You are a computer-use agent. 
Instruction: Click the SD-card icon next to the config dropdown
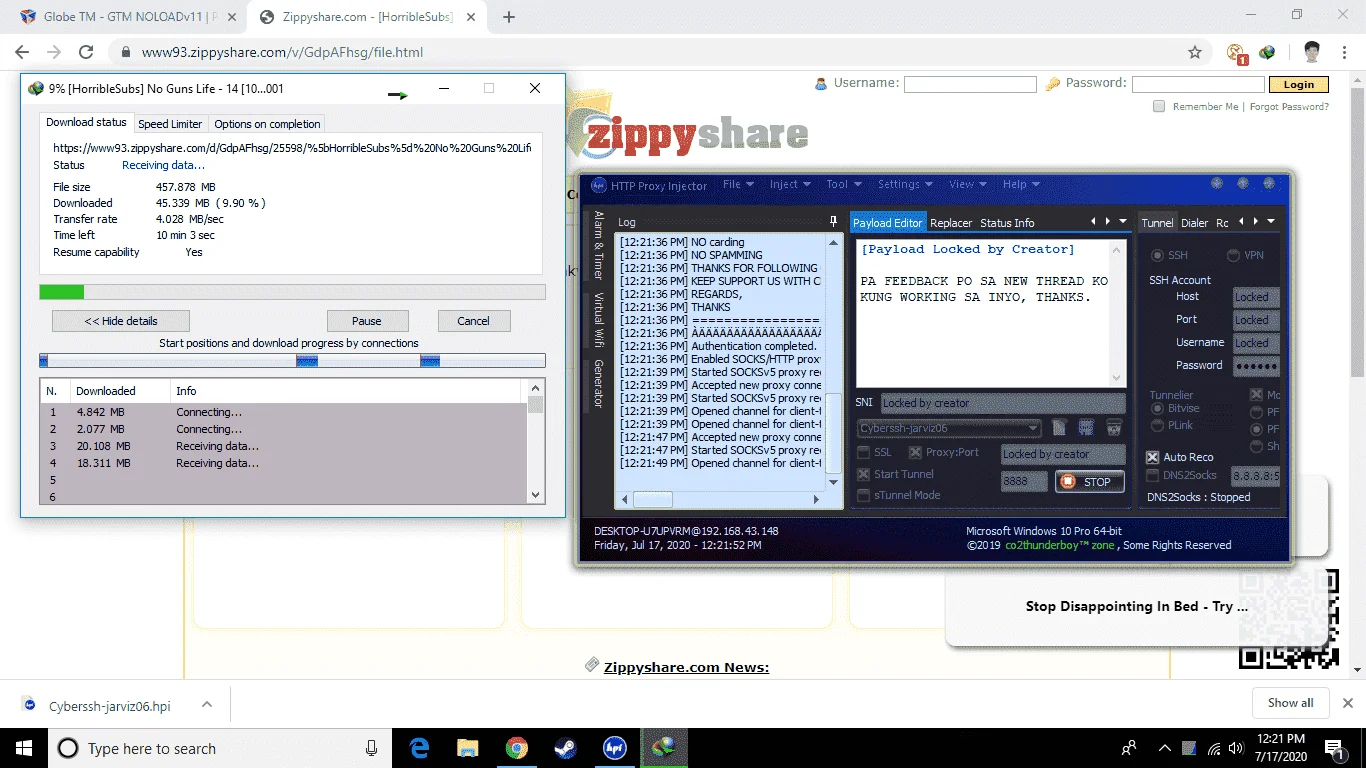[1061, 428]
